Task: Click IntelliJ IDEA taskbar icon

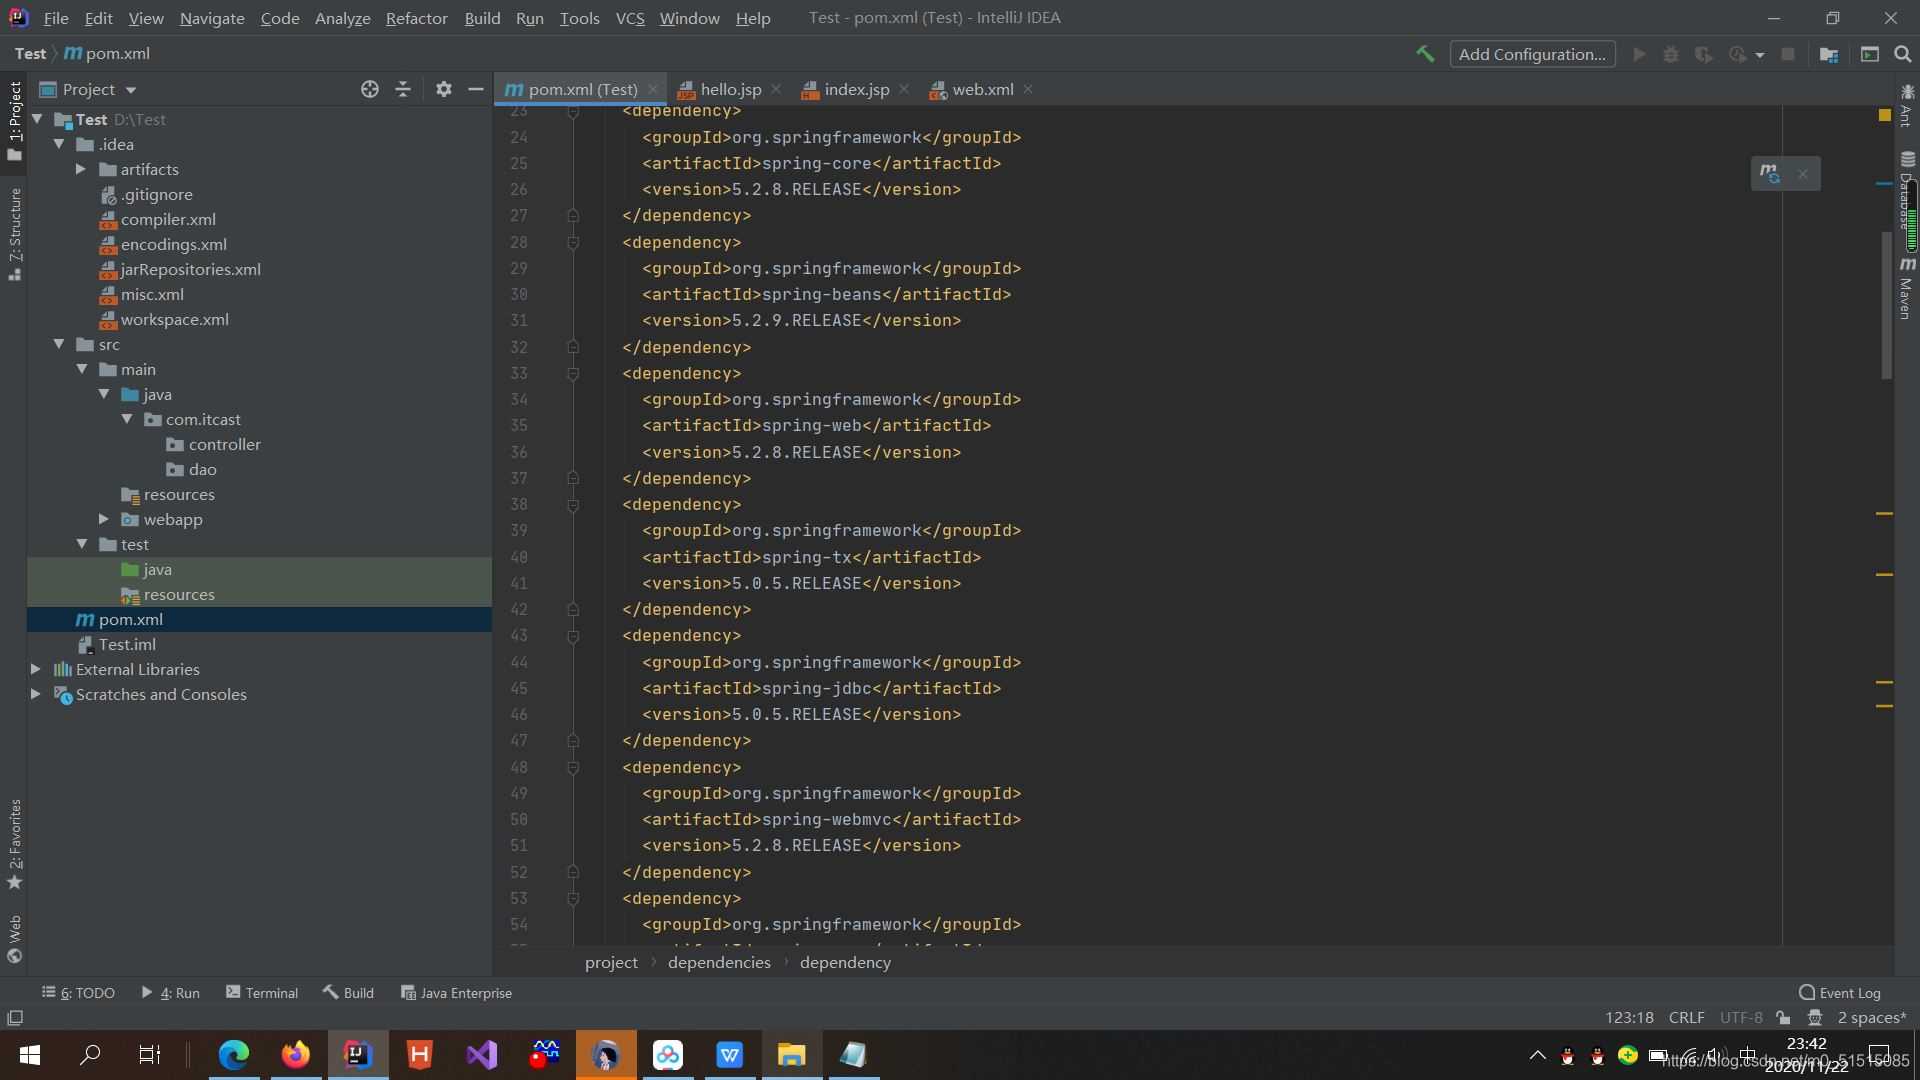Action: 357,1054
